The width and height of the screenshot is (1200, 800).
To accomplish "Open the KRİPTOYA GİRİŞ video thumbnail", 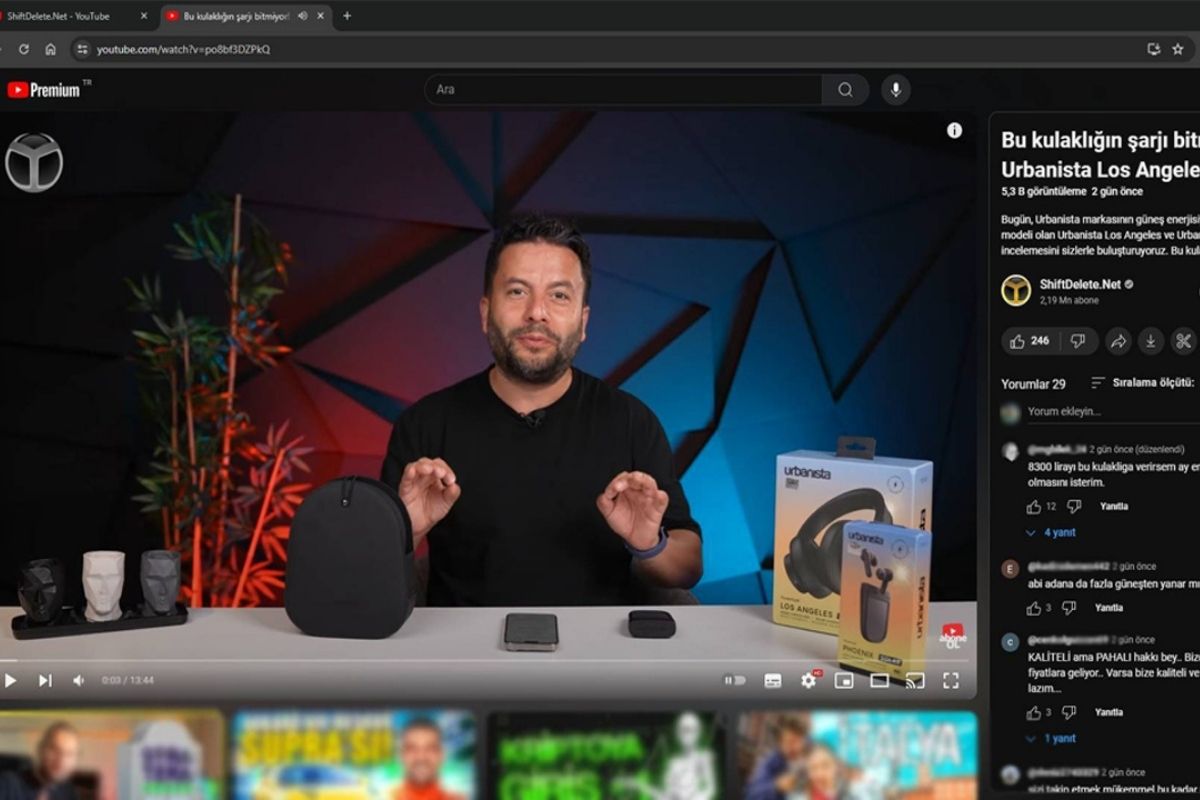I will 604,756.
